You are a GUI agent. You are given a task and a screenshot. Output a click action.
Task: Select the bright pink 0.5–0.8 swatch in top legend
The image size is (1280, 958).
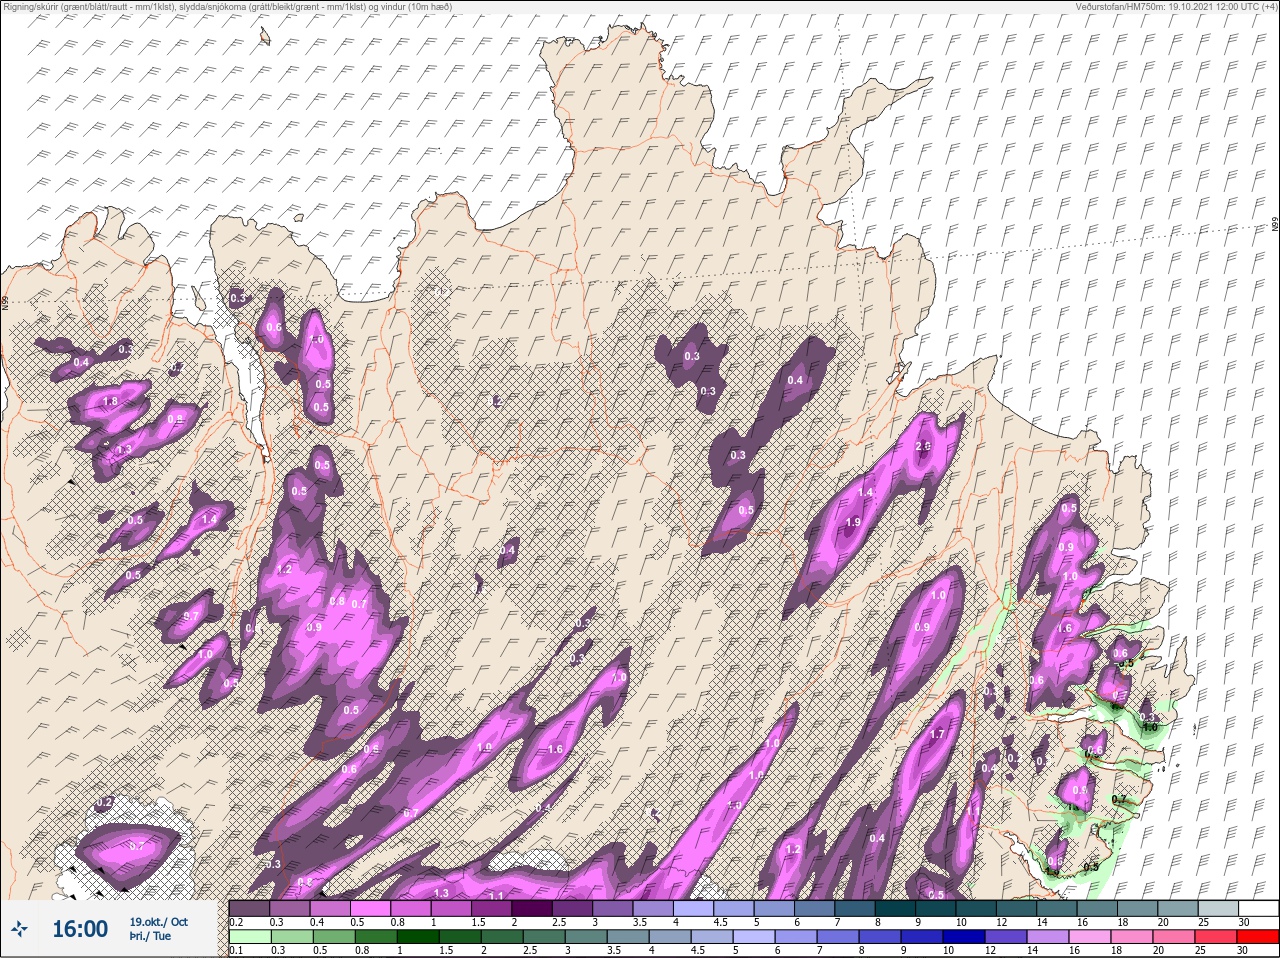370,909
